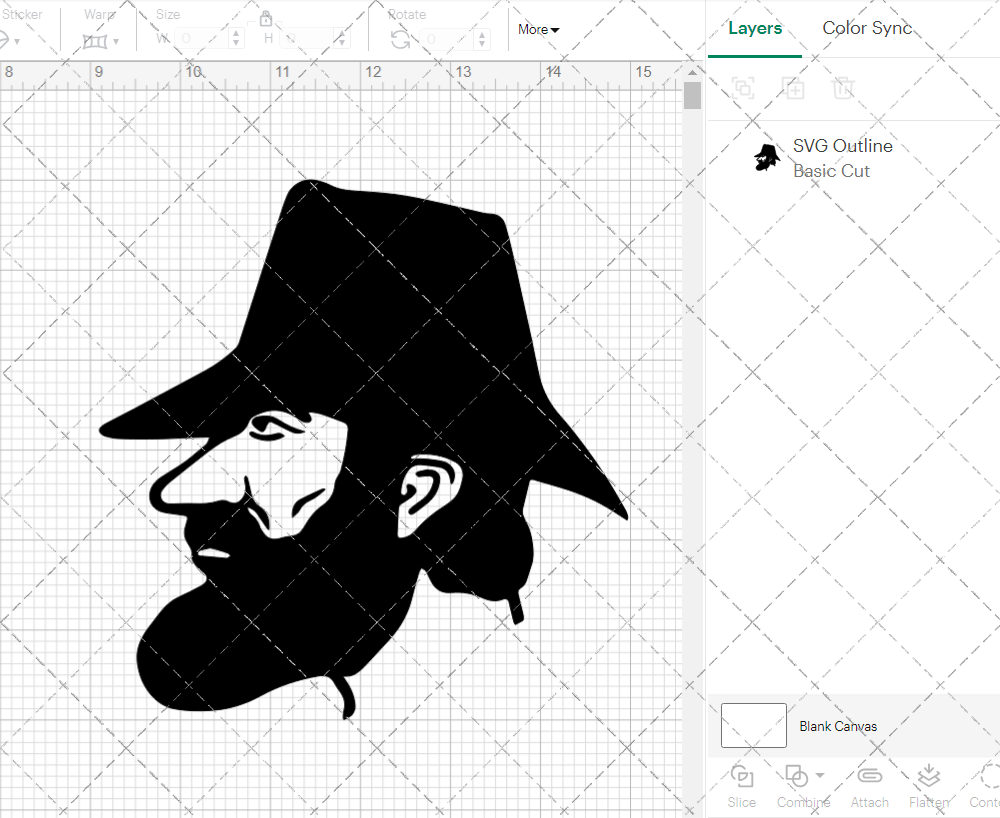
Task: Click the Duplicate layer icon
Action: click(x=794, y=89)
